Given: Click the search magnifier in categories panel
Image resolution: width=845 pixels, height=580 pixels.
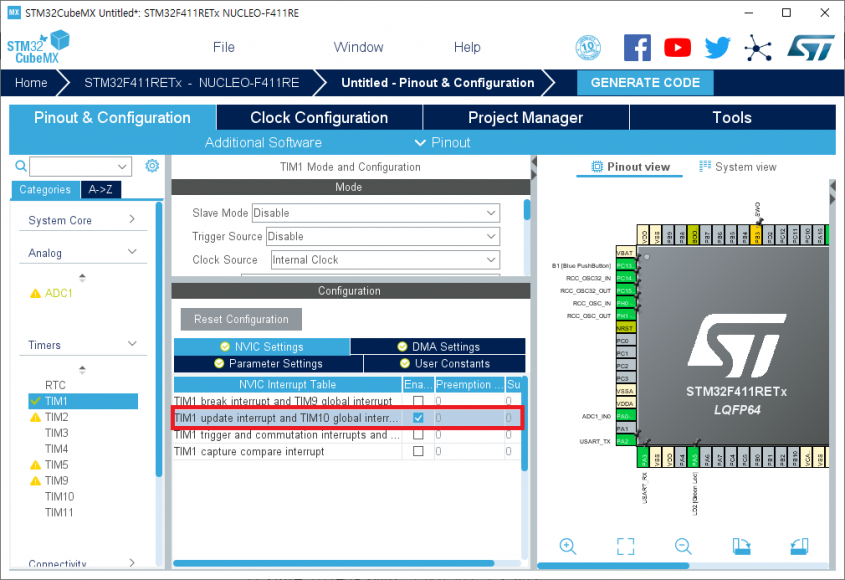Looking at the screenshot, I should [20, 166].
